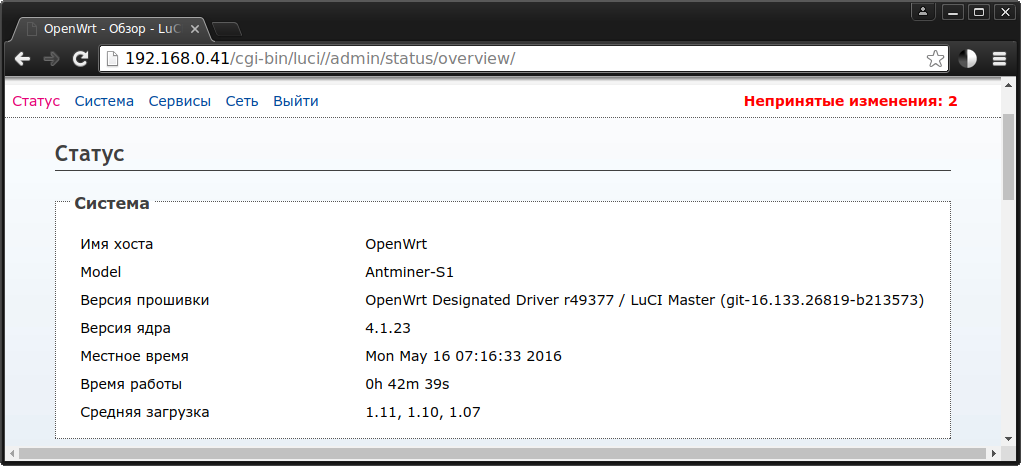Screen dimensions: 1021x466
Task: Bookmark this page with the star icon
Action: 934,58
